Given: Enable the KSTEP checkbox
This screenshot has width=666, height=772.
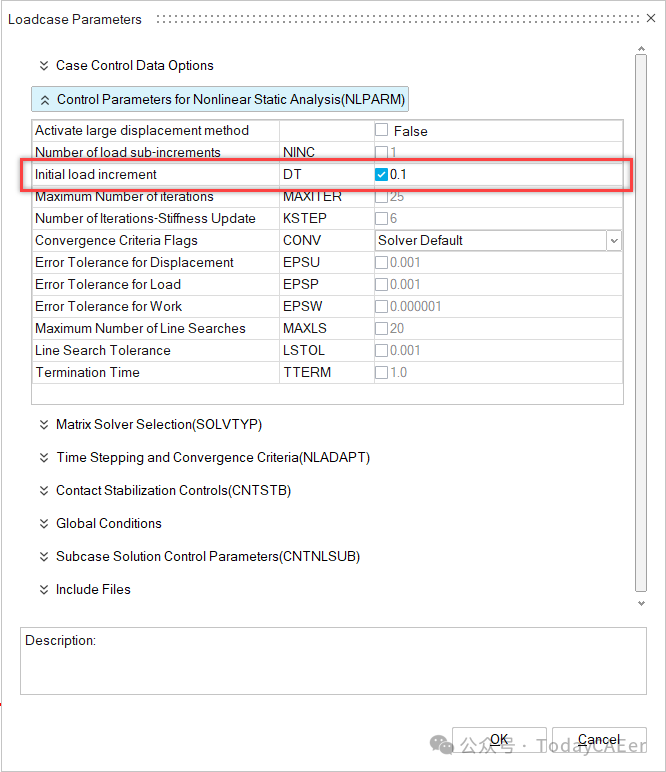Looking at the screenshot, I should tap(381, 218).
